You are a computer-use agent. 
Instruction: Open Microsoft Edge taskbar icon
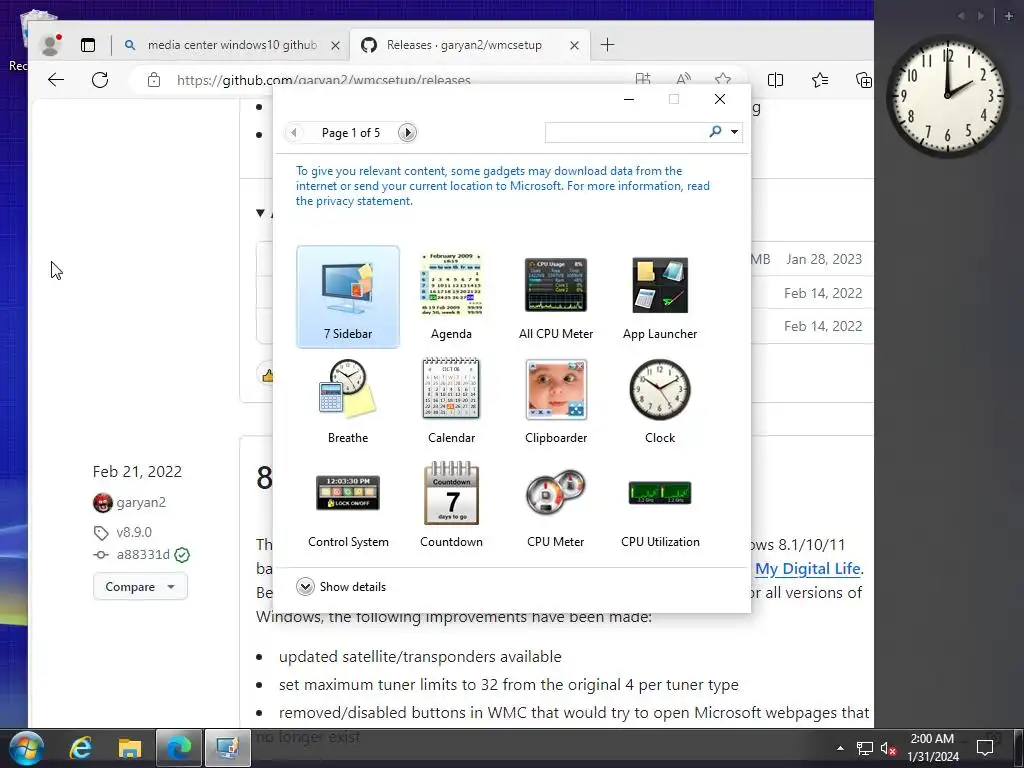pos(178,748)
